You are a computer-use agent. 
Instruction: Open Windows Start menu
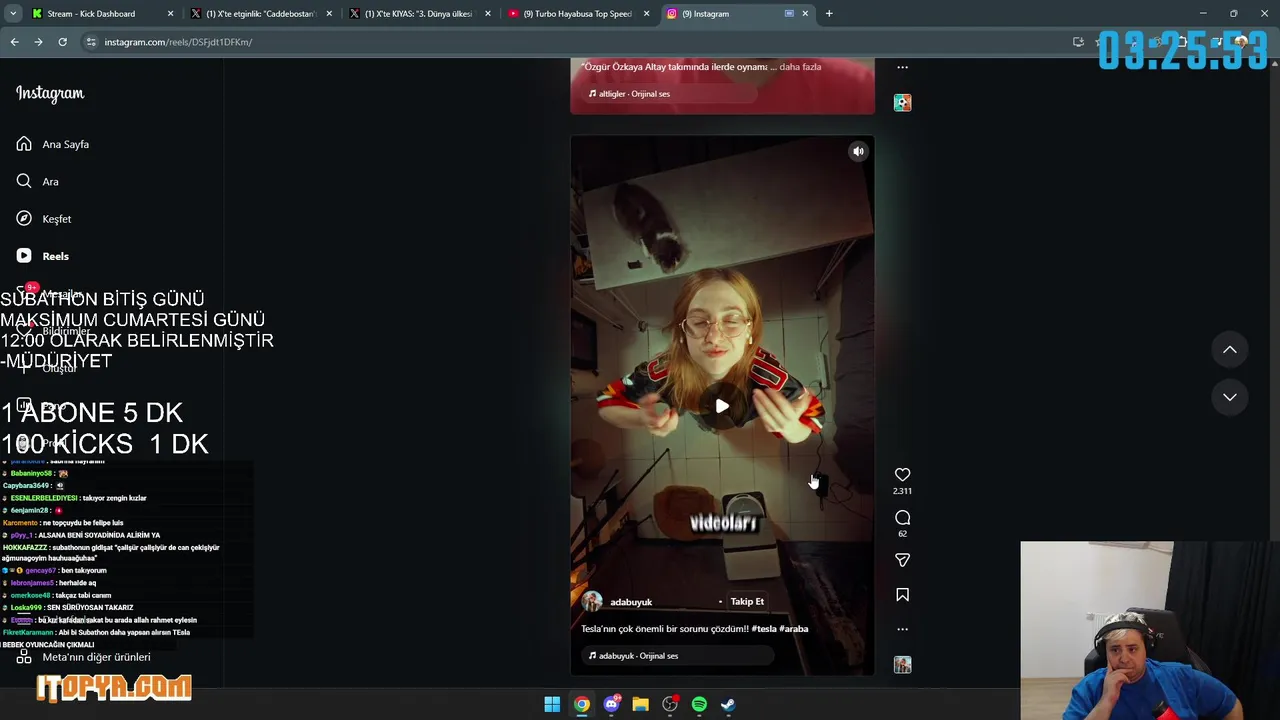coord(552,704)
